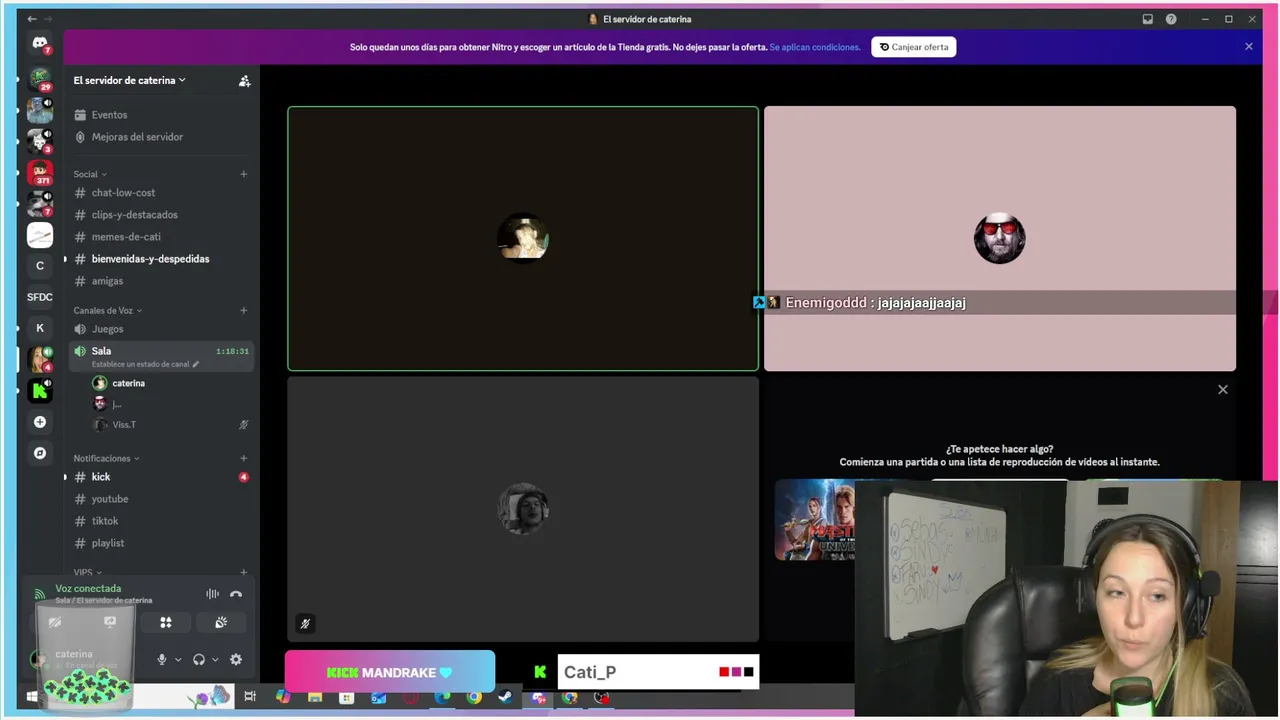Toggle screen share button in voice panel

click(110, 622)
